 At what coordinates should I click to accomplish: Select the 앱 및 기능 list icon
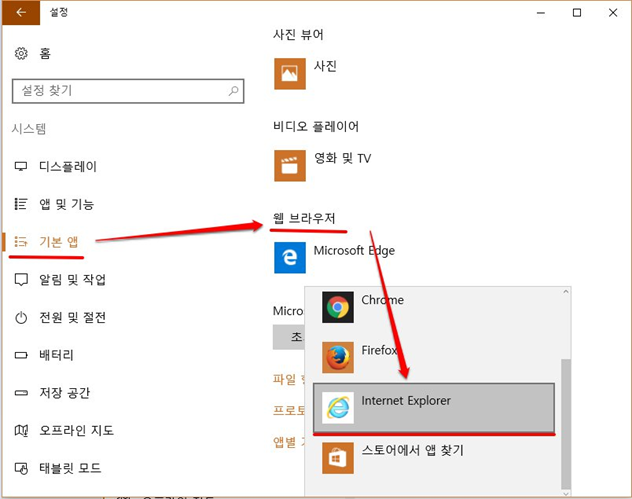click(x=21, y=204)
